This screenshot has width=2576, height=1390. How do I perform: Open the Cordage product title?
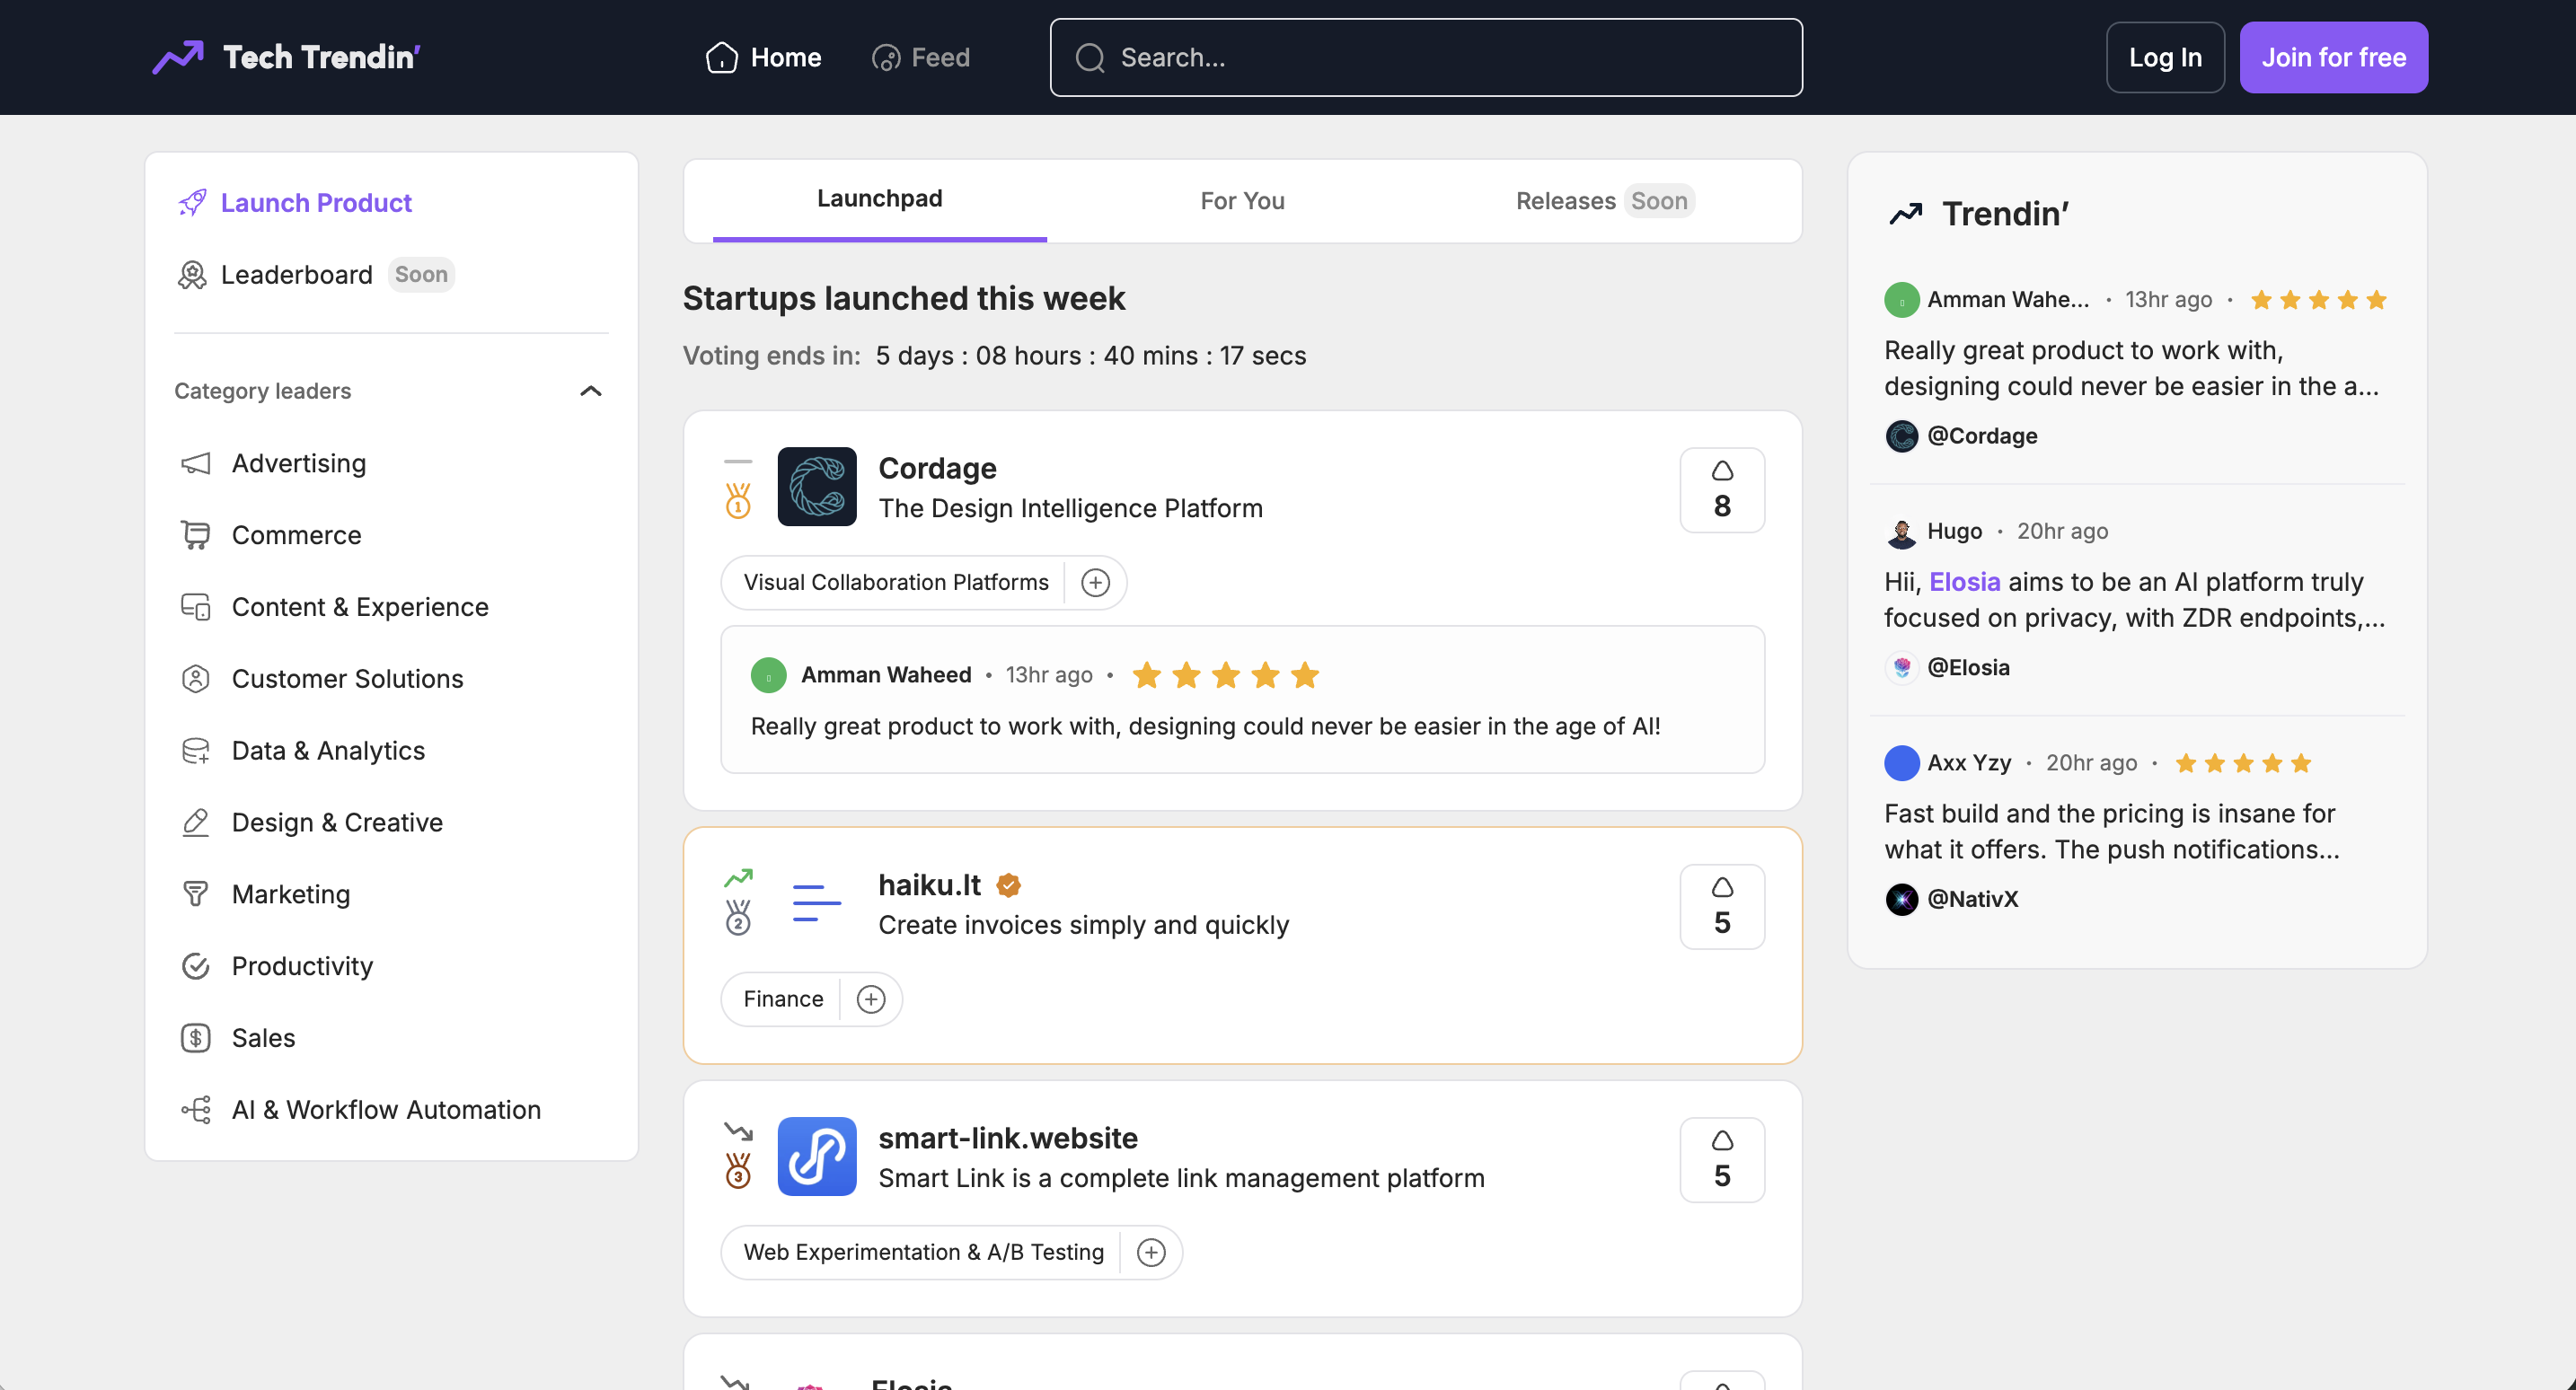click(x=937, y=468)
